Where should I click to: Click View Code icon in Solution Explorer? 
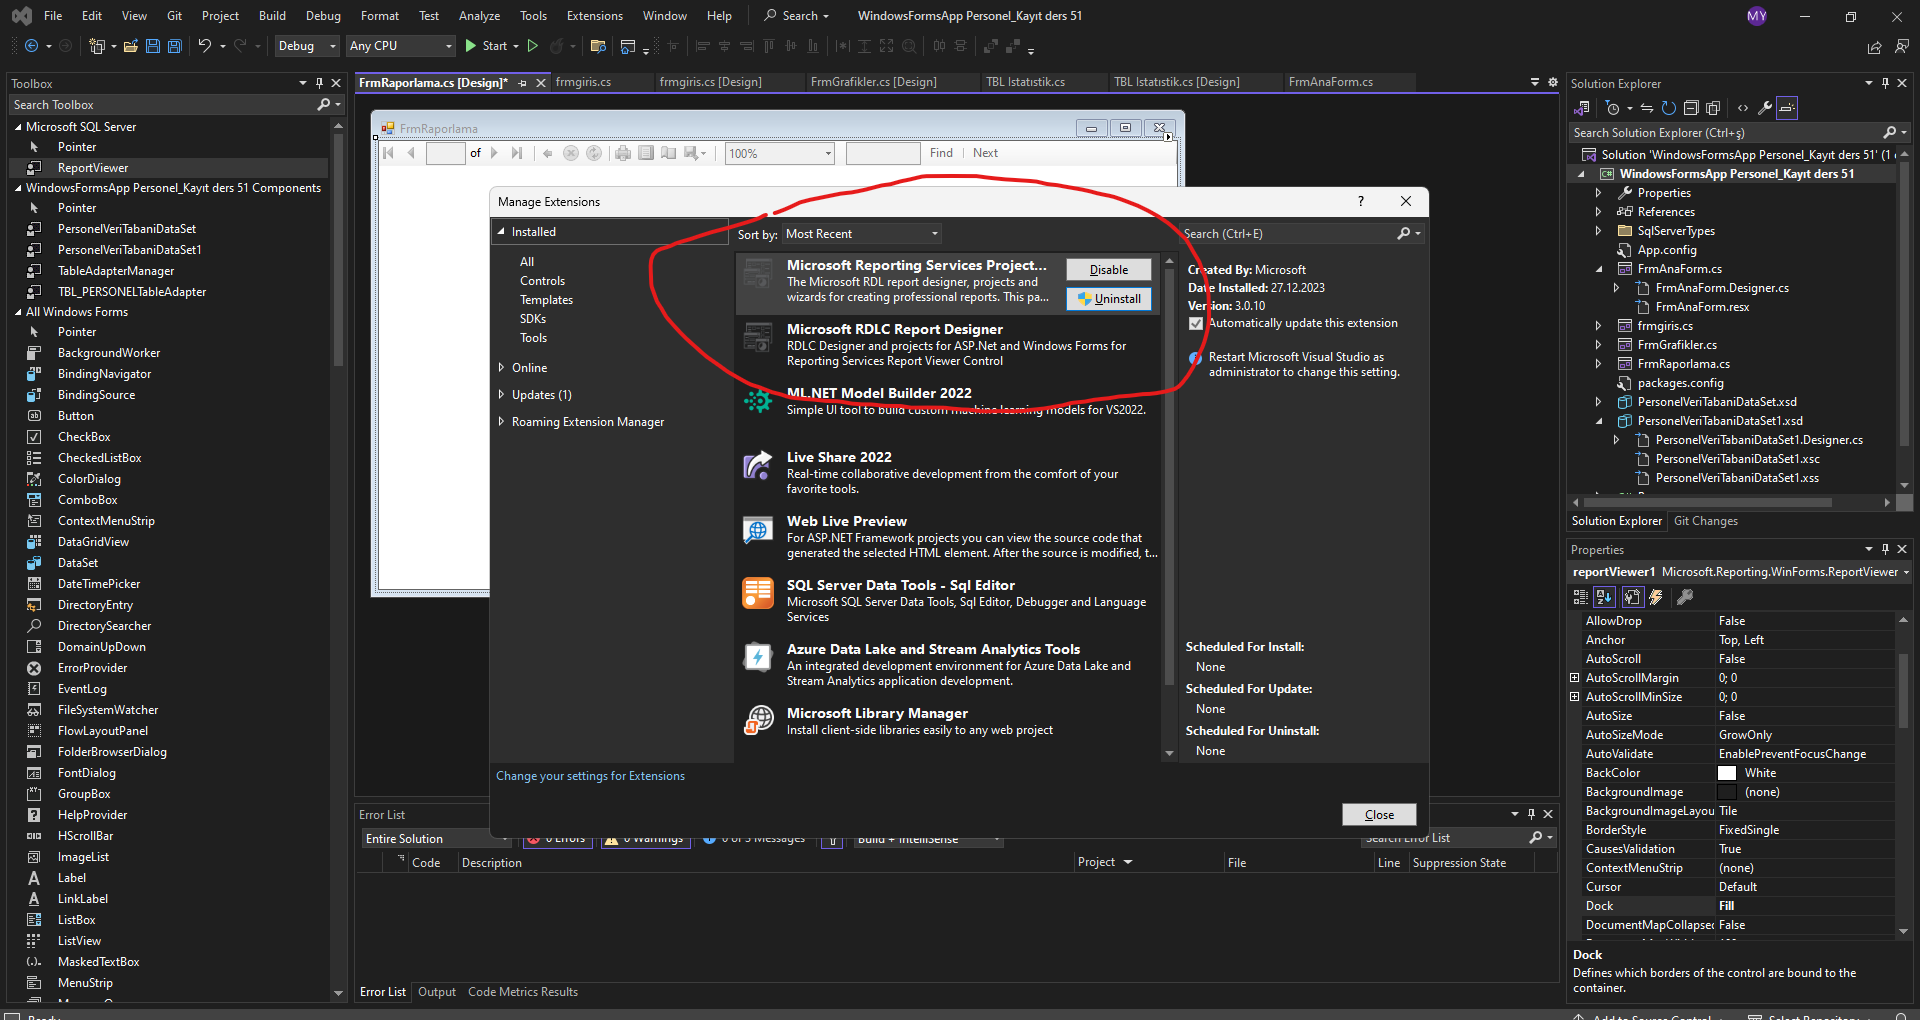click(x=1743, y=108)
